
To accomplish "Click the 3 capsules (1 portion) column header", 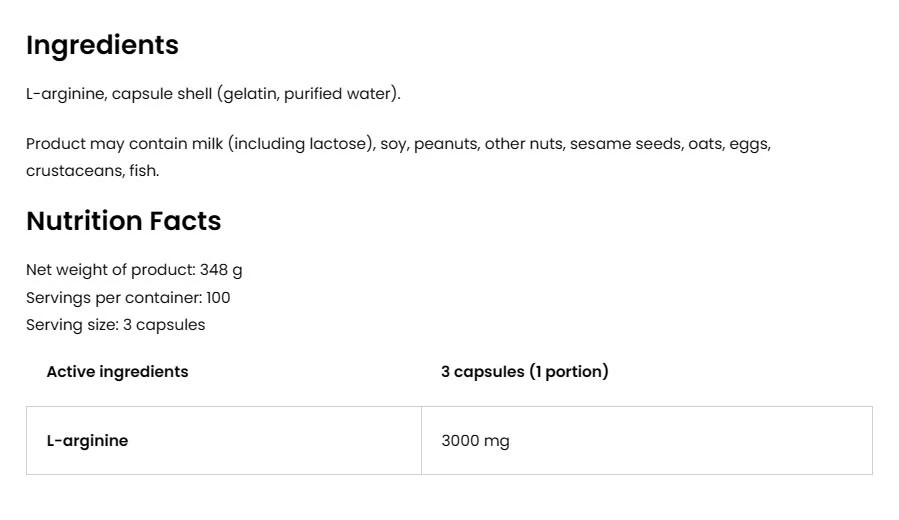I will (524, 372).
